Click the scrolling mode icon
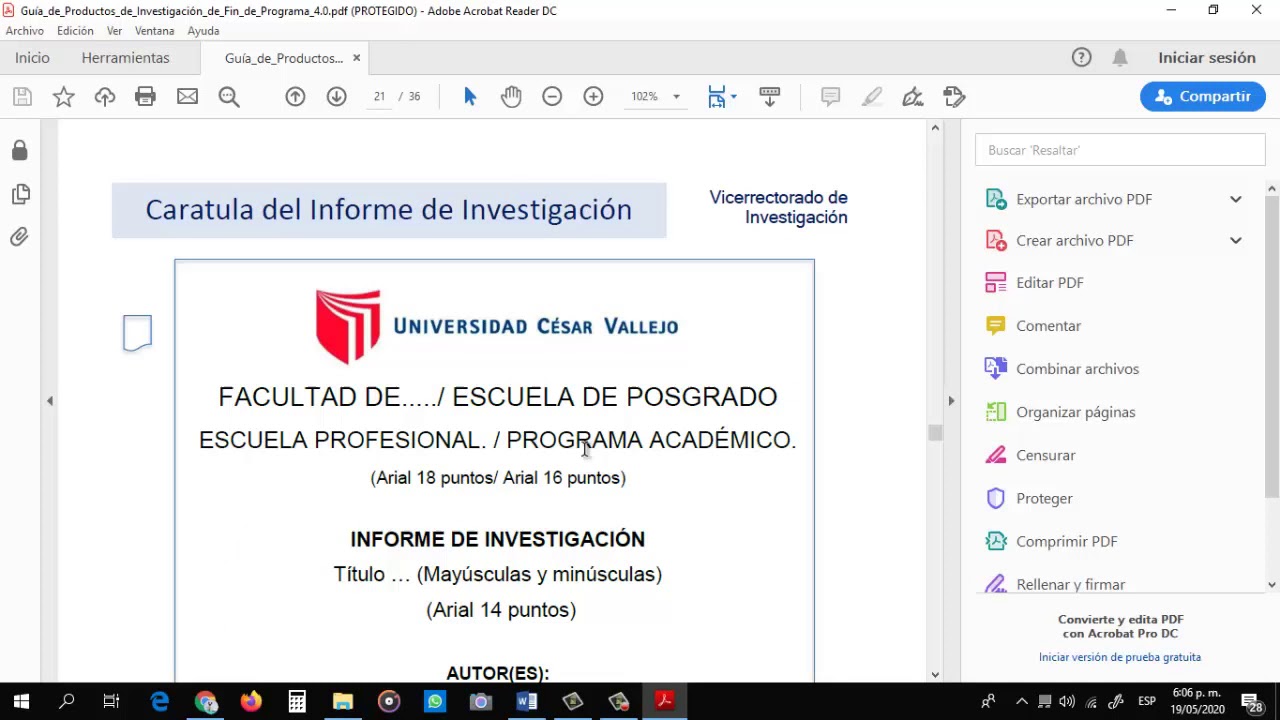Image resolution: width=1280 pixels, height=720 pixels. 770,97
